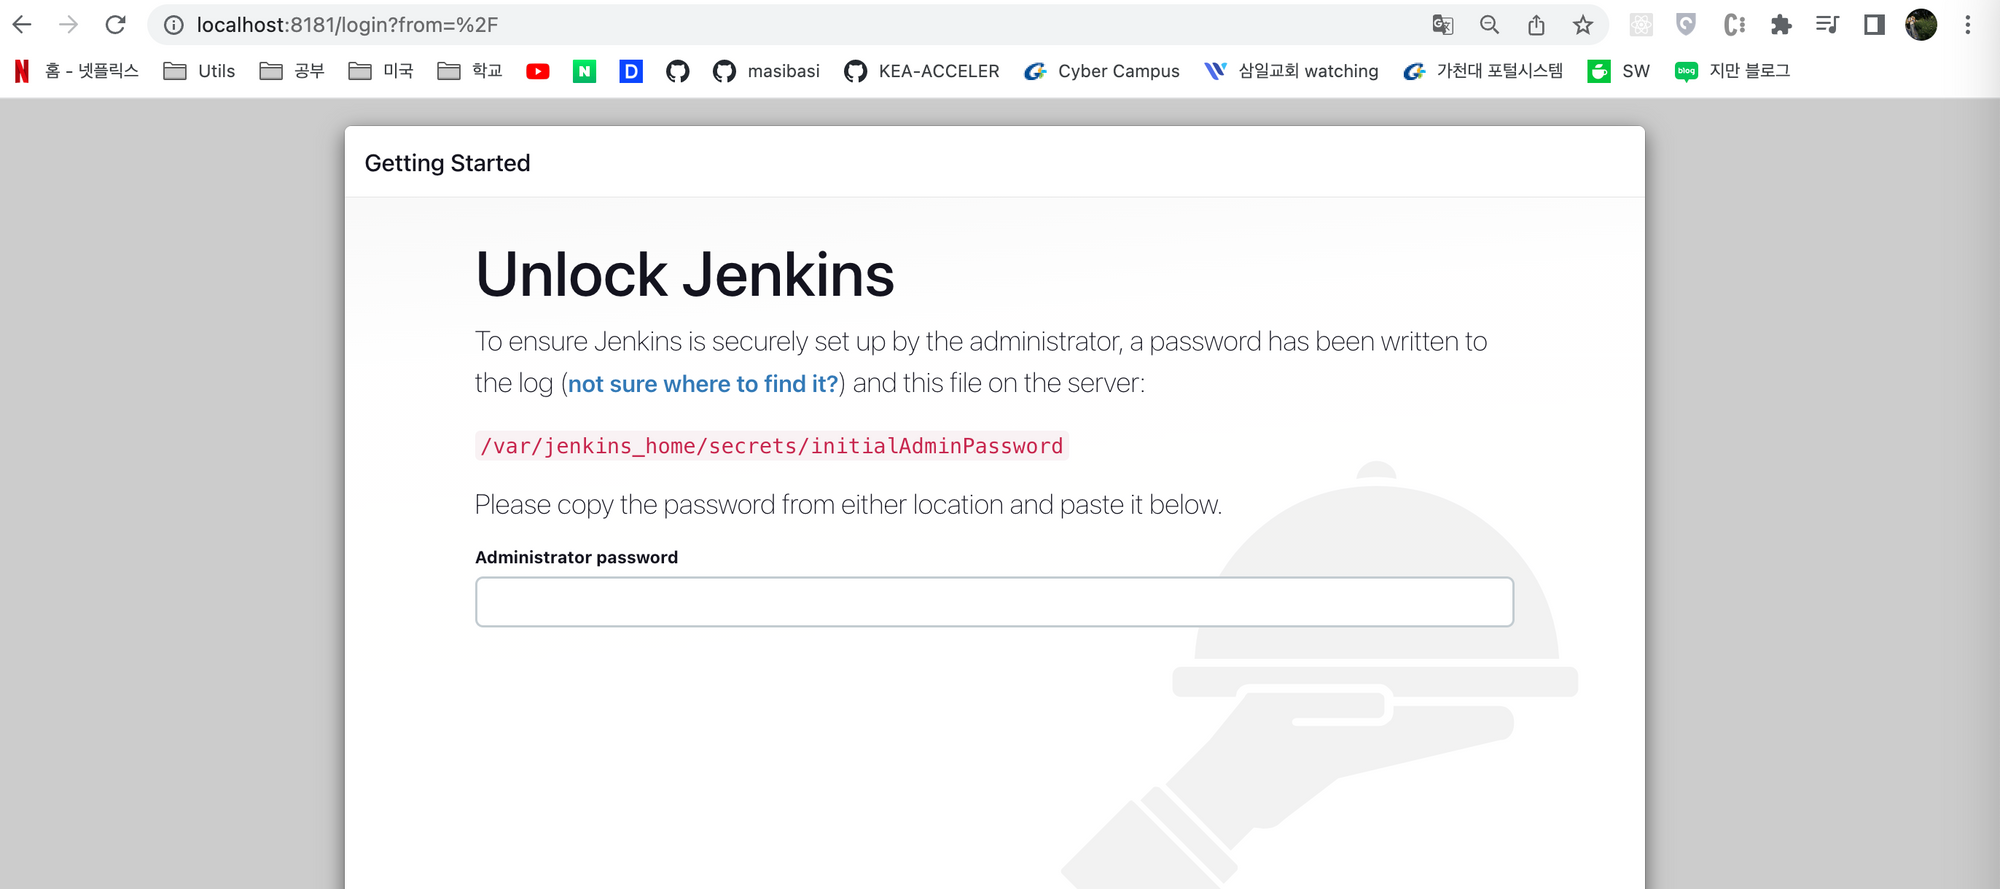Screen dimensions: 2000x889
Task: Expand the 학교 bookmark folder
Action: [469, 71]
